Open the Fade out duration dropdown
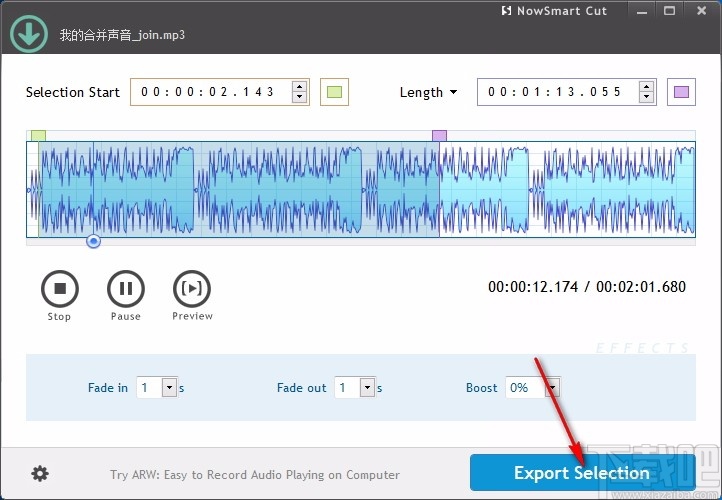This screenshot has height=500, width=722. click(x=367, y=388)
